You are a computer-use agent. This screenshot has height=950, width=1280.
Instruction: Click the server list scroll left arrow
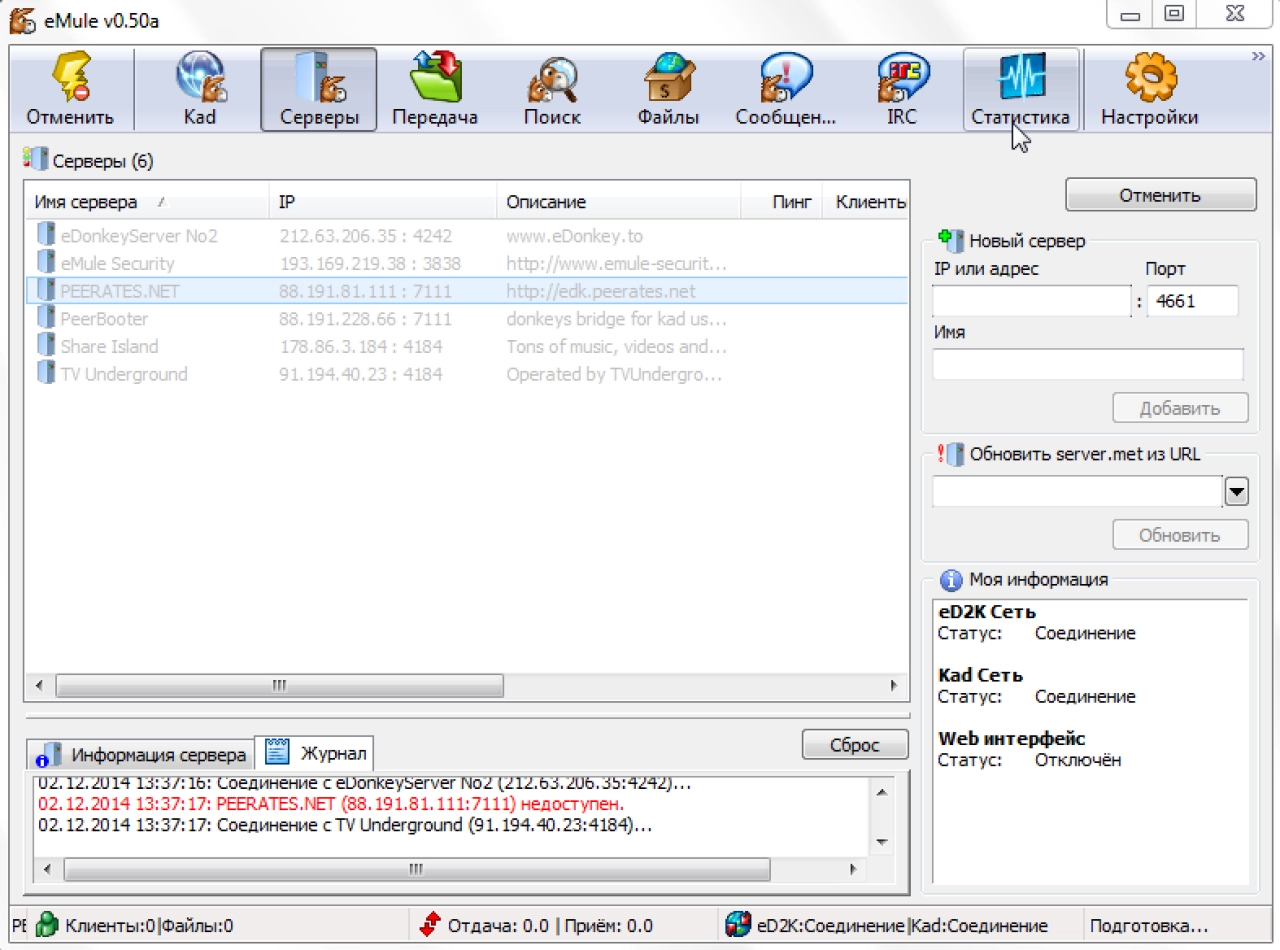click(39, 685)
